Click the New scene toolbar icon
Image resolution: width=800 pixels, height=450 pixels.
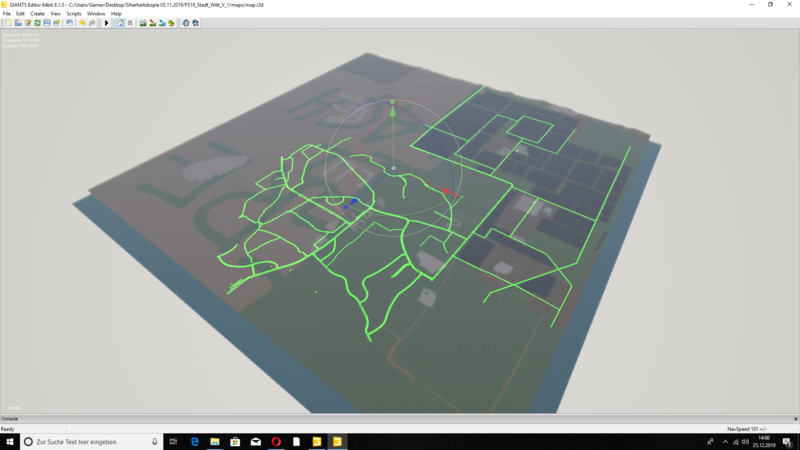click(6, 22)
